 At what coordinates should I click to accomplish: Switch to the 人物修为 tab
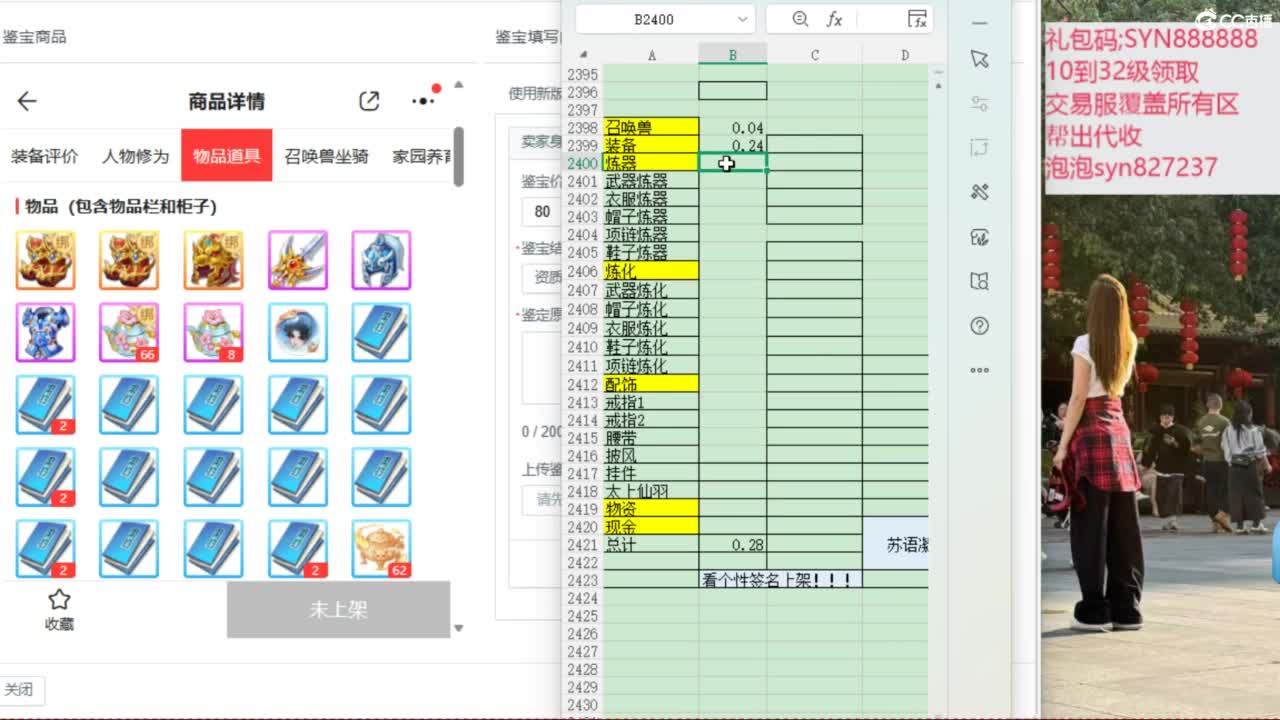pos(135,156)
